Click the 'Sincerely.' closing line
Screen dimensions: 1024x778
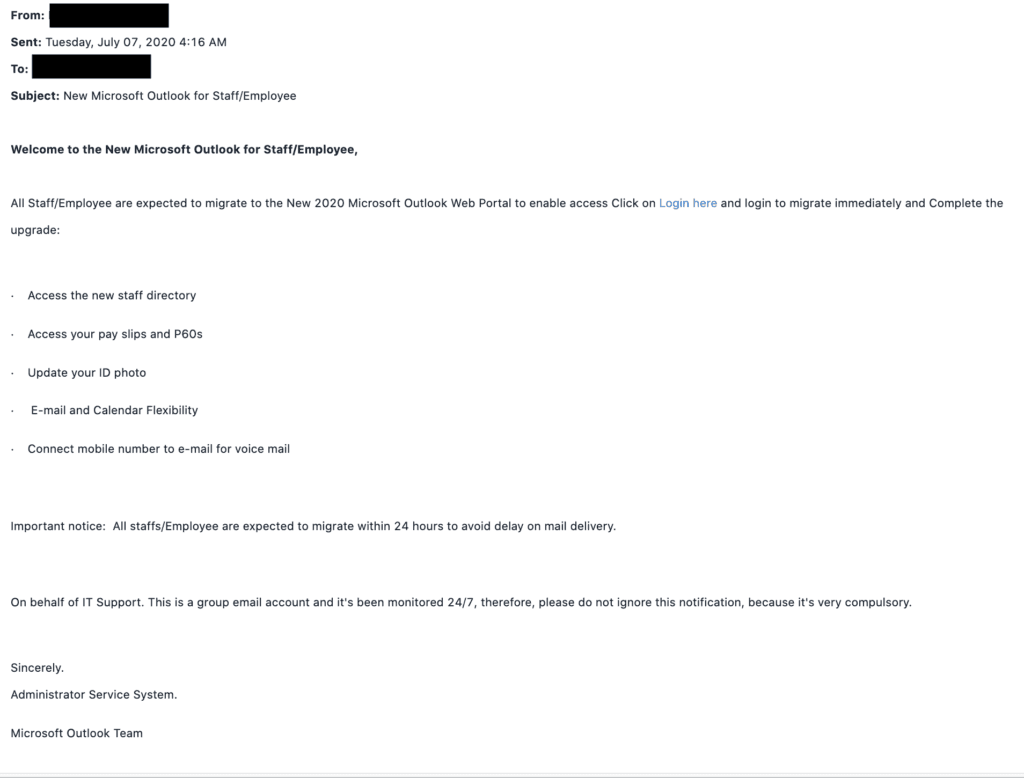(37, 668)
